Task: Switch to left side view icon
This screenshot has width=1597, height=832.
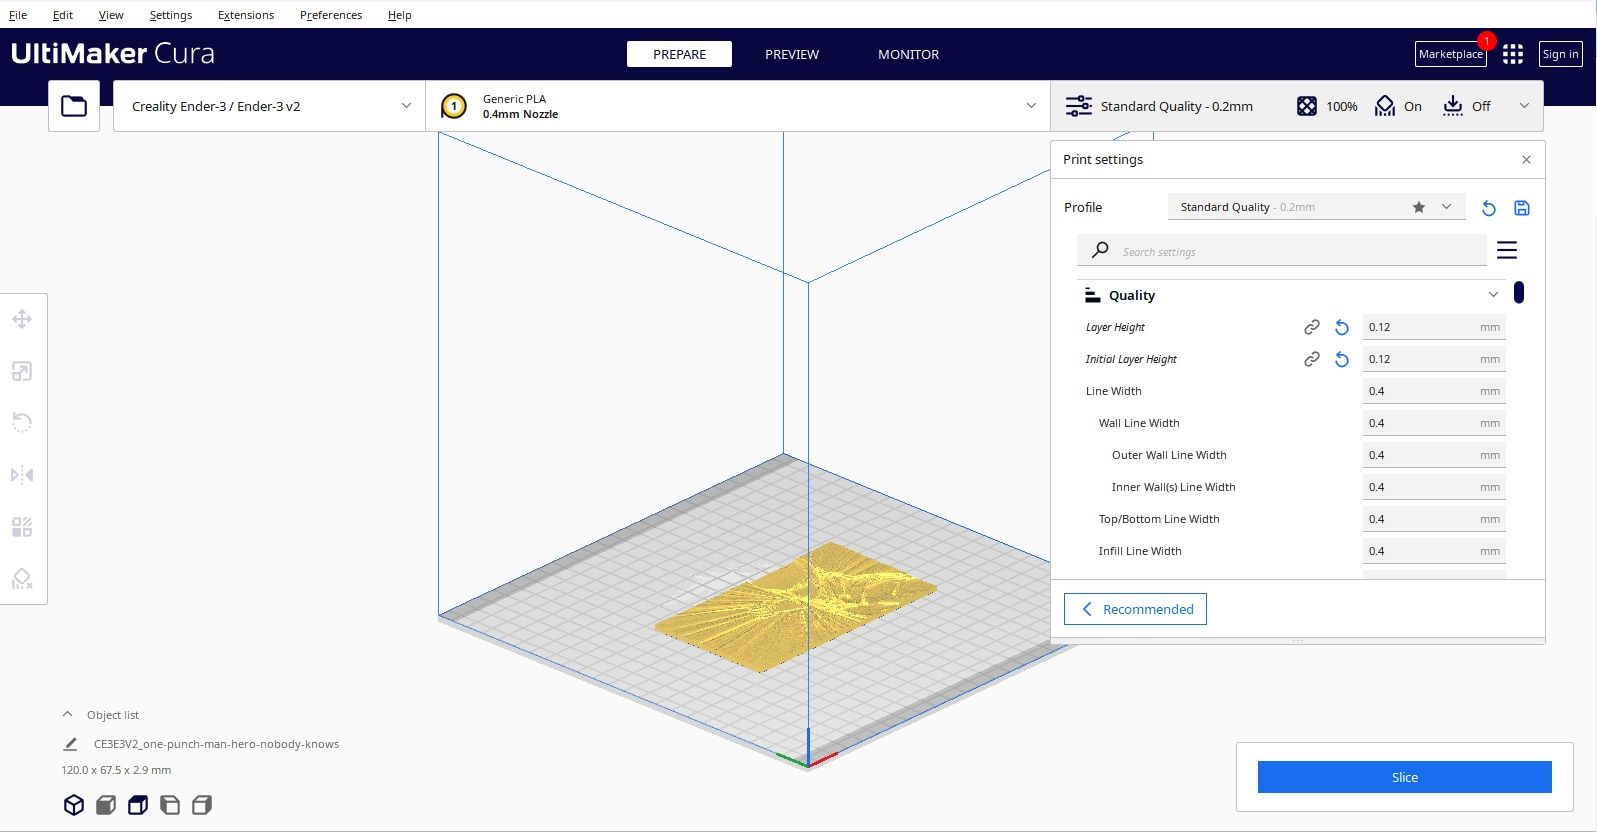Action: pyautogui.click(x=170, y=805)
